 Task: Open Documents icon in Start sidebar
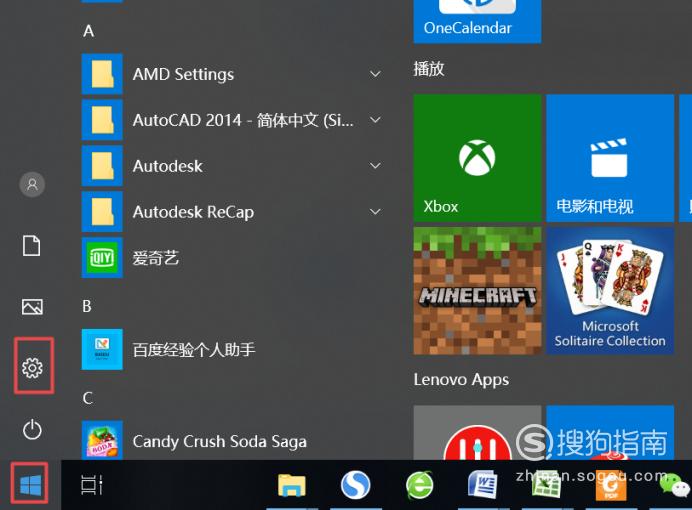[31, 245]
